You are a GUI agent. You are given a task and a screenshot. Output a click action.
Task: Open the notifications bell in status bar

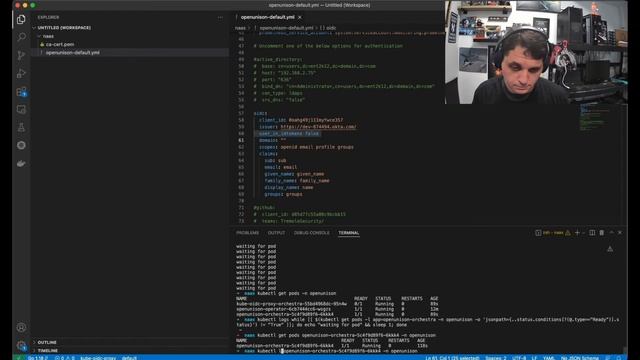(x=619, y=358)
